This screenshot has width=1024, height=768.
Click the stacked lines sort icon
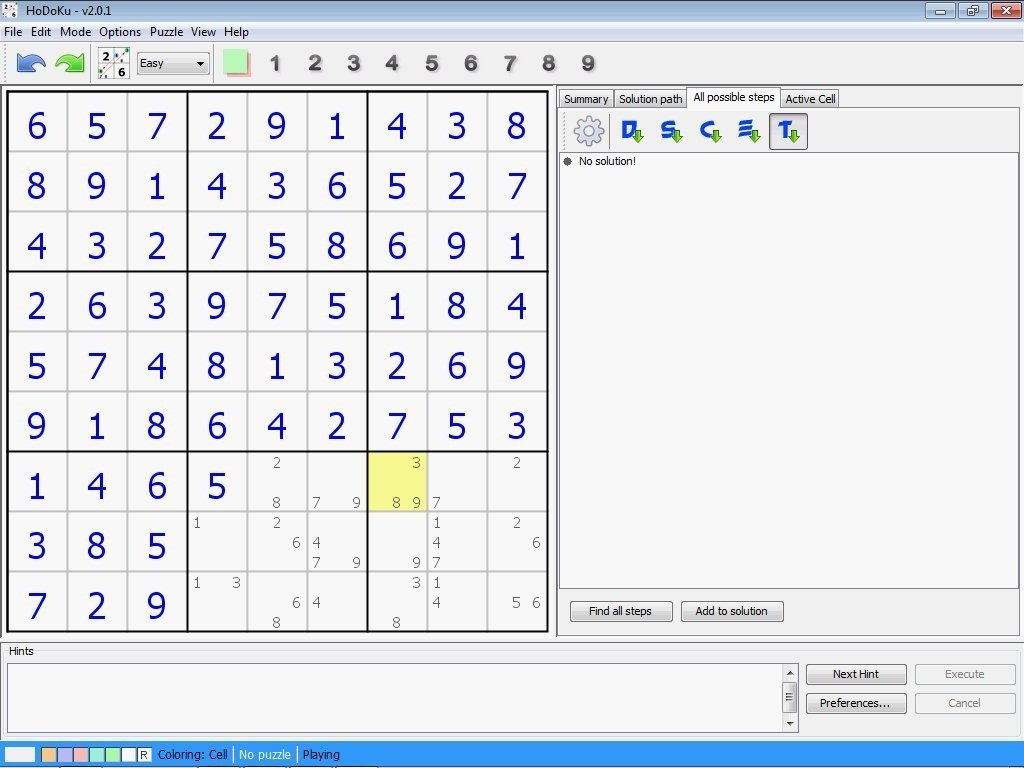point(749,131)
